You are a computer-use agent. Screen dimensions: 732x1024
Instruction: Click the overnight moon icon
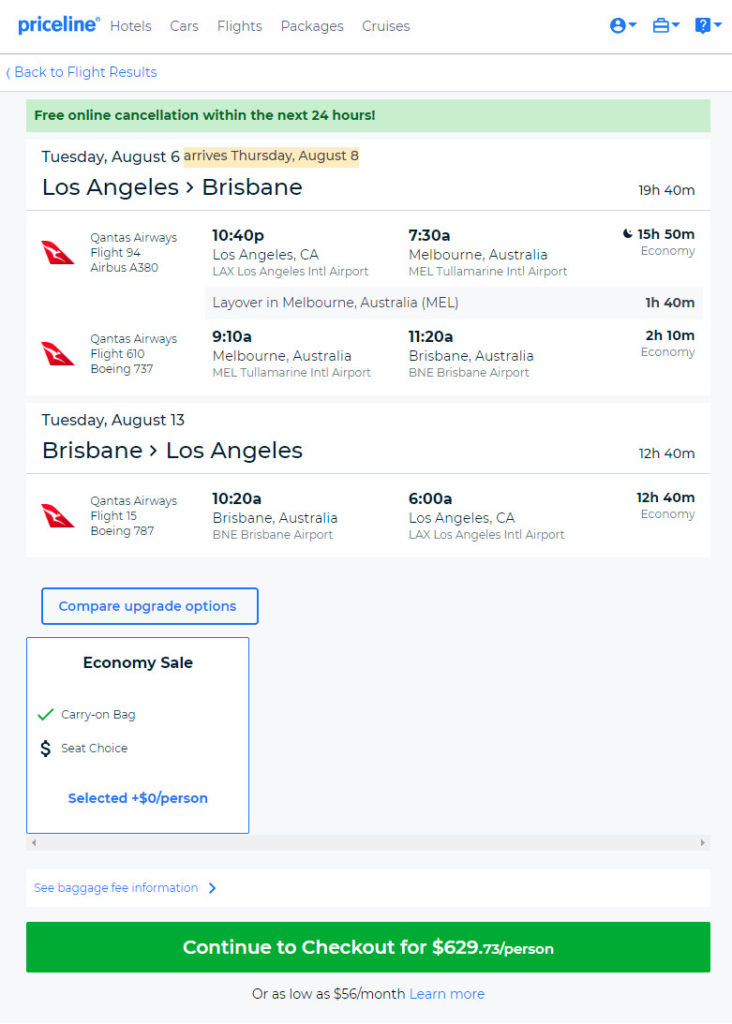pos(628,234)
